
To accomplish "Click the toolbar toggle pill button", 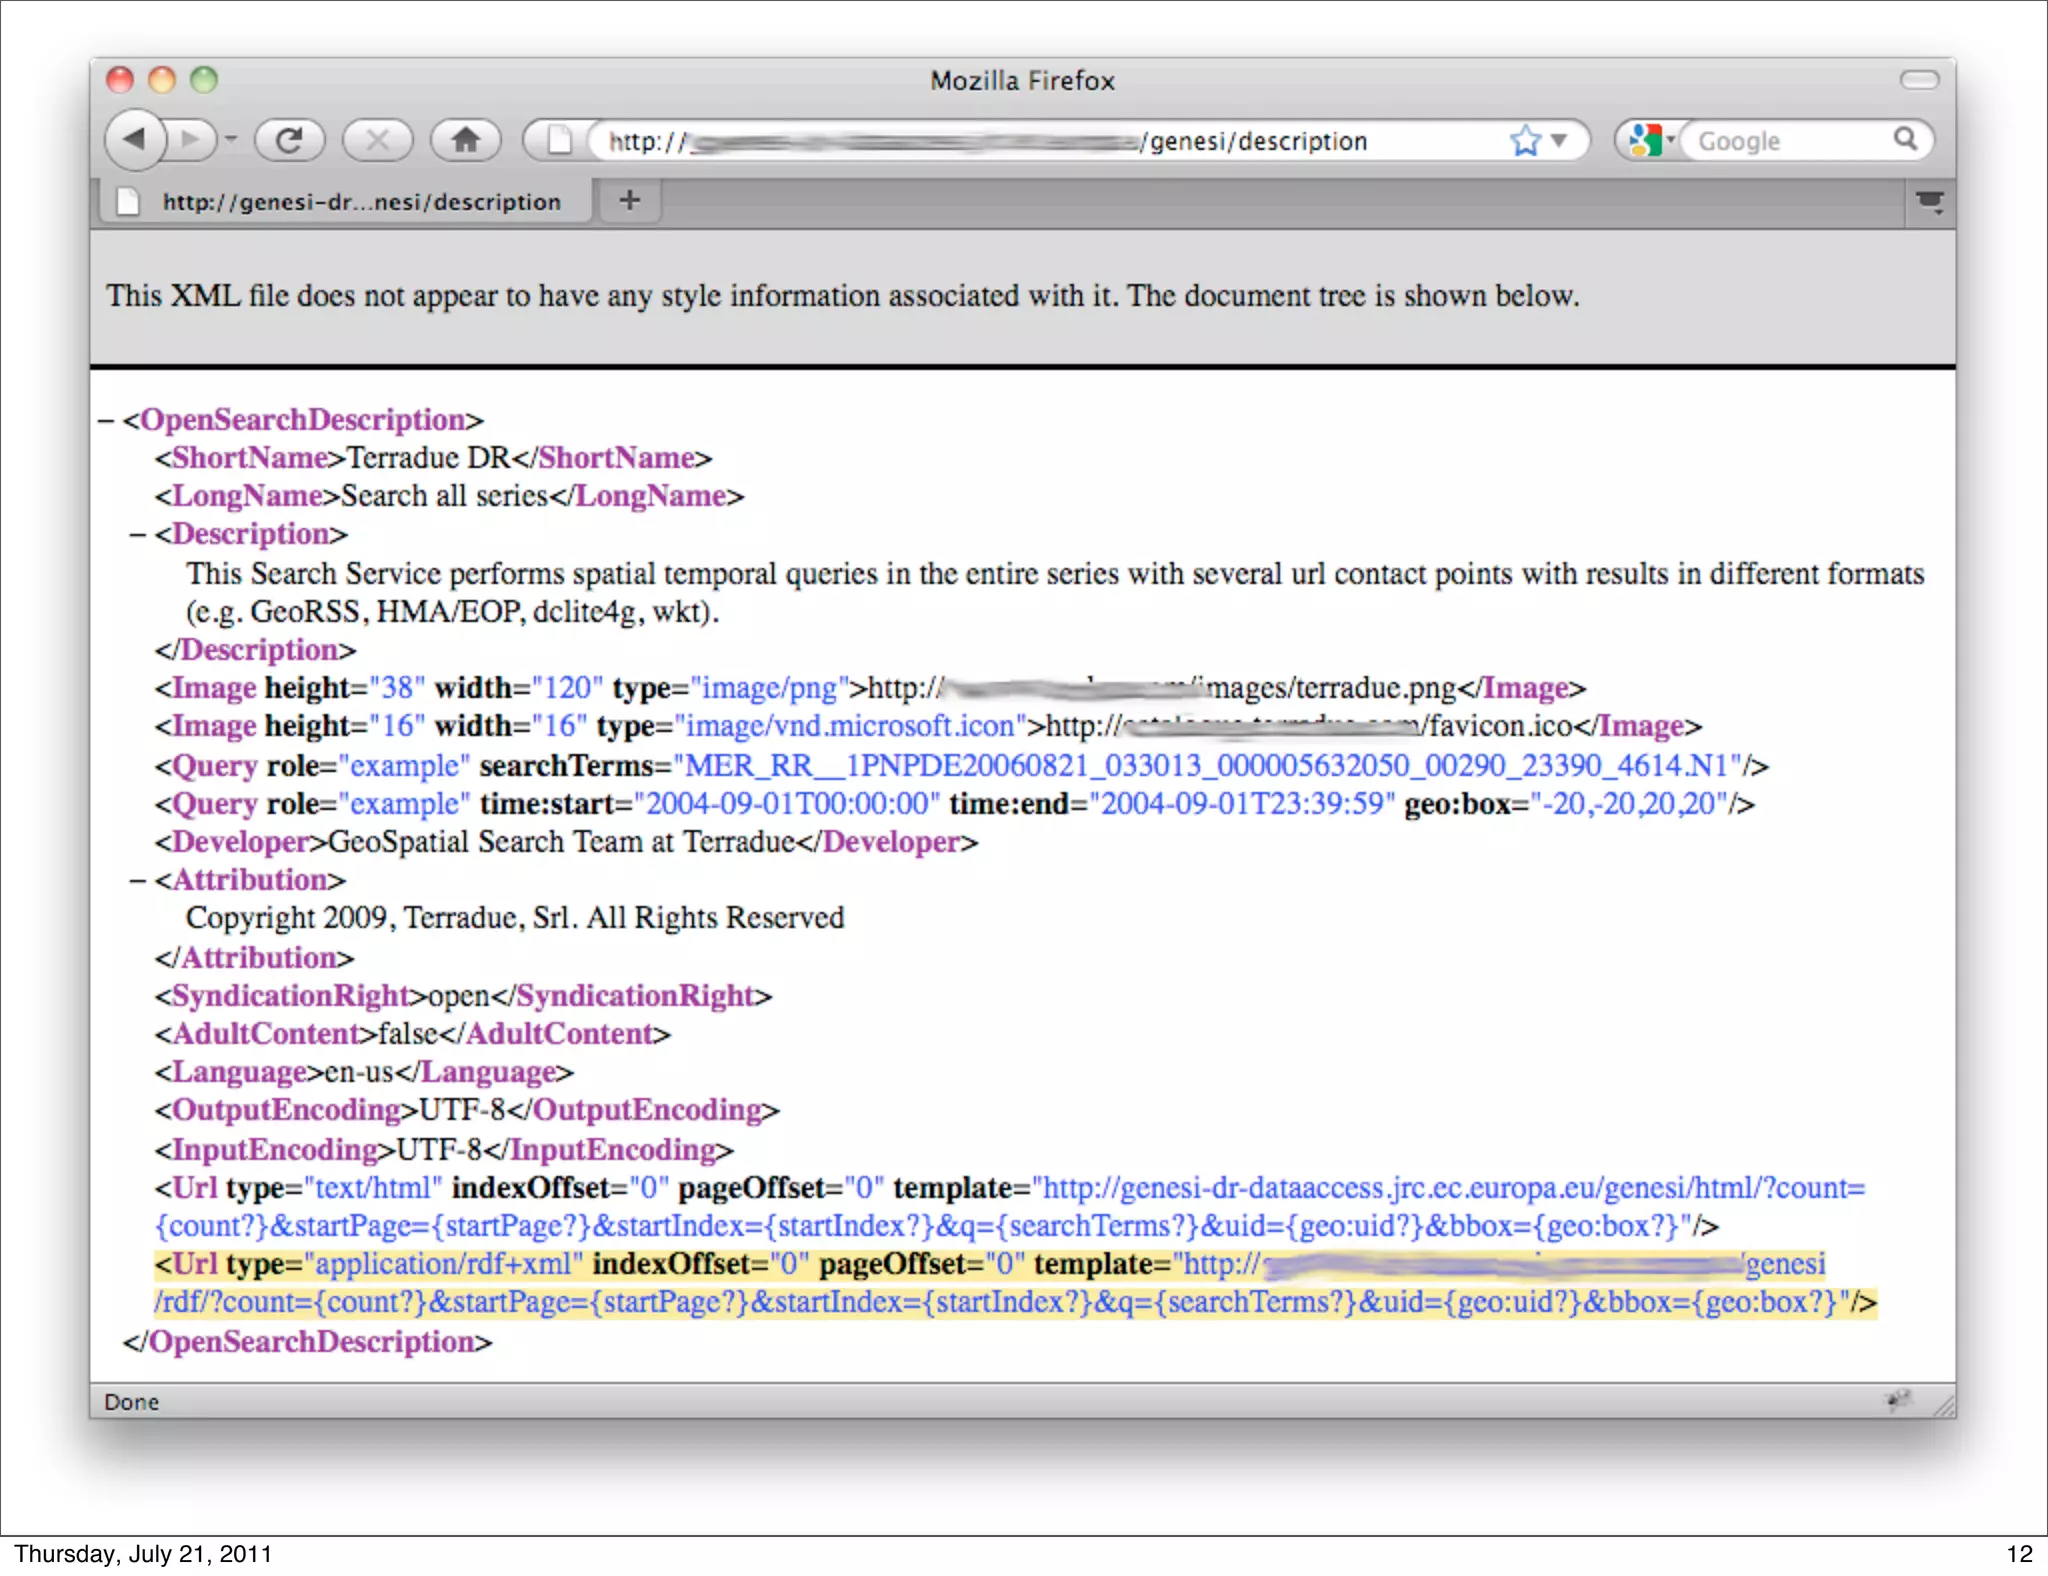I will 1918,80.
